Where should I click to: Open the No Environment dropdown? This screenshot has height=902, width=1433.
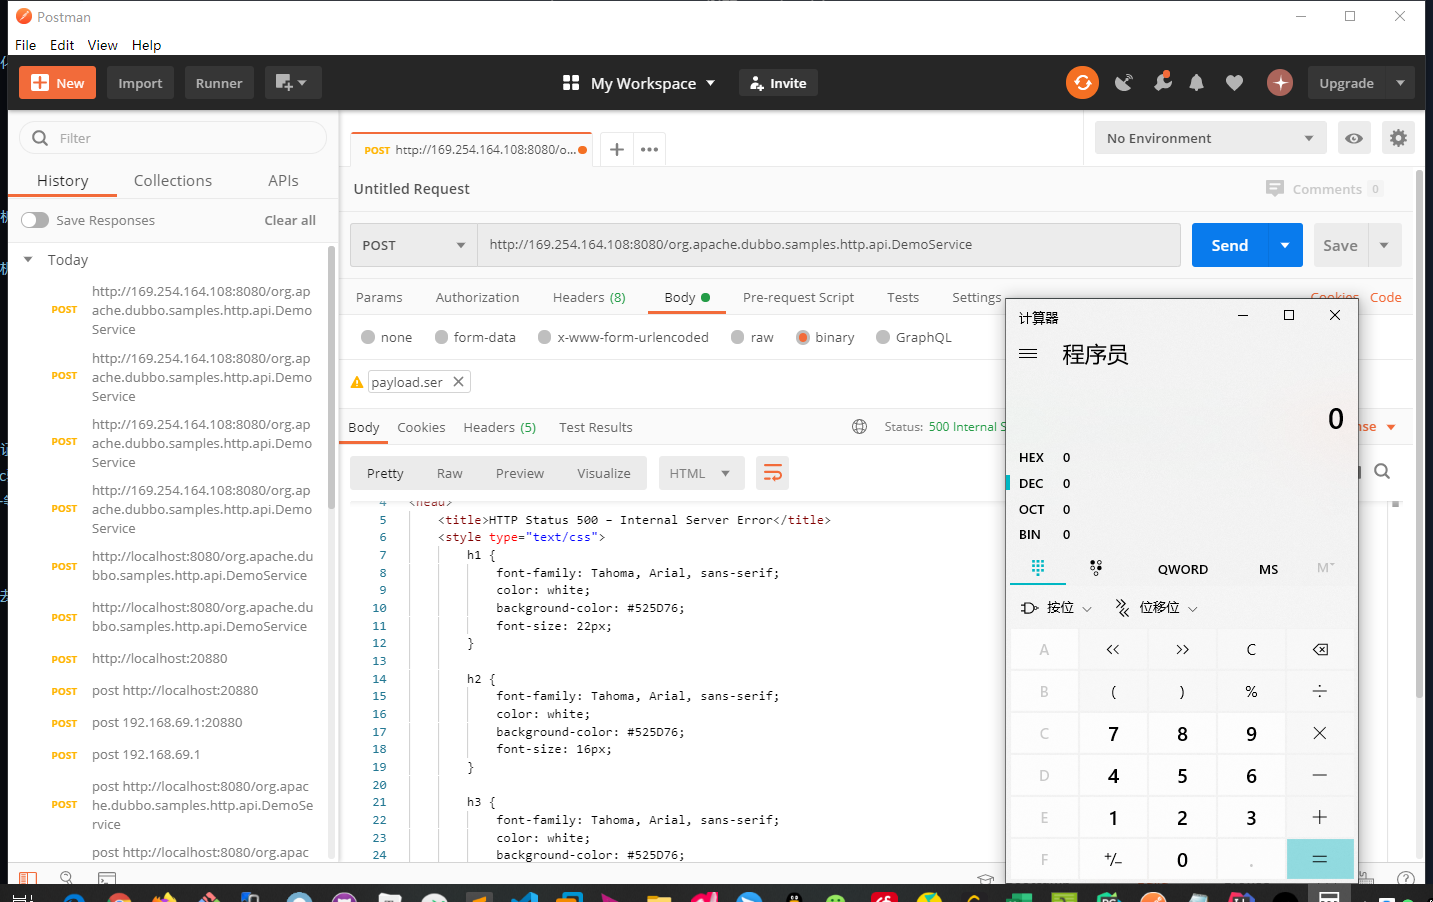(x=1210, y=138)
